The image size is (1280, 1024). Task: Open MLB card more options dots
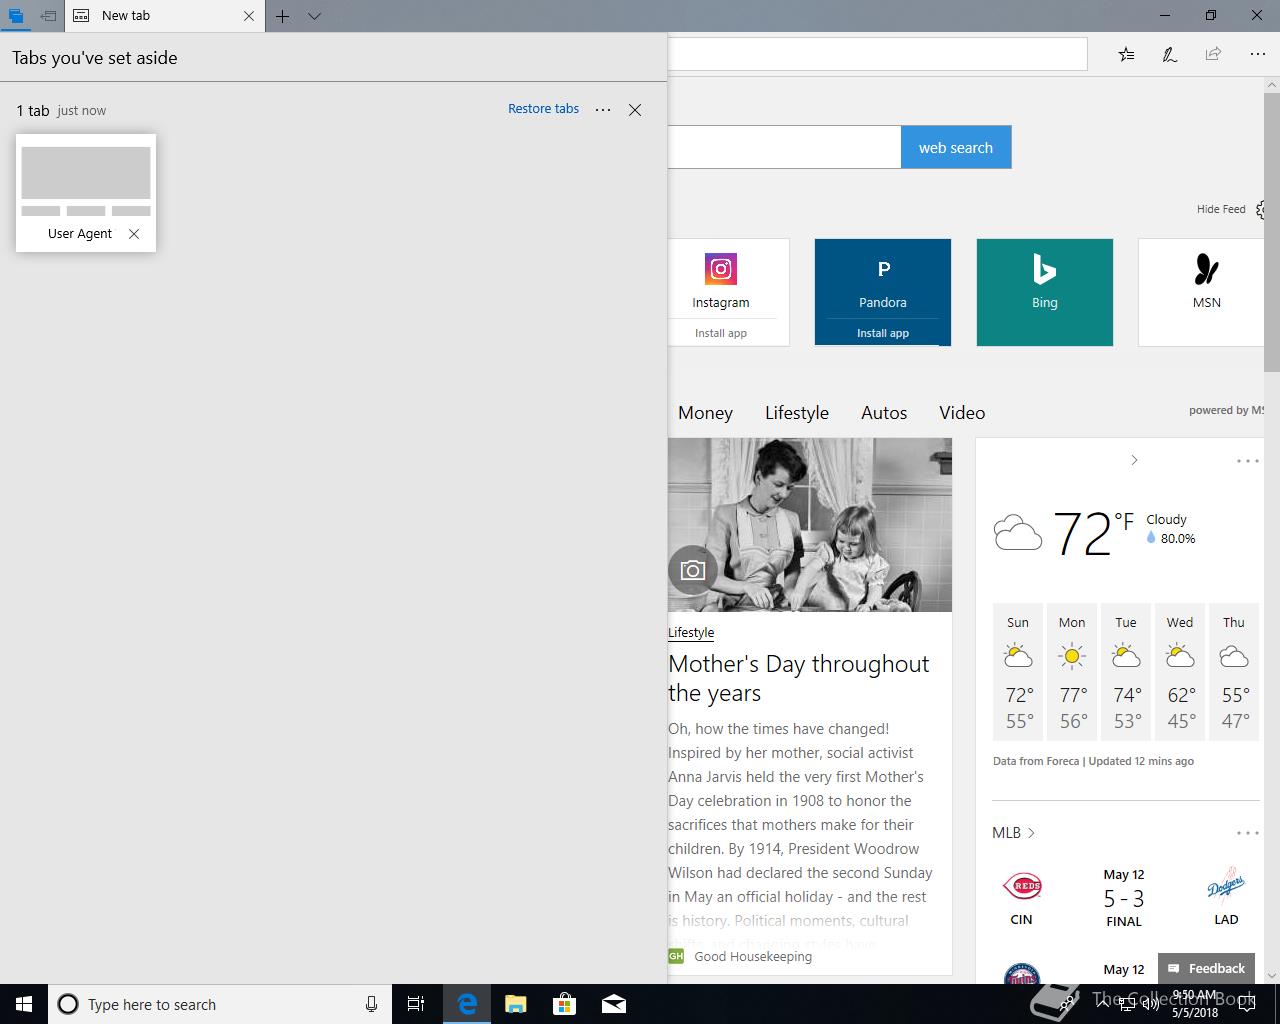[1248, 833]
